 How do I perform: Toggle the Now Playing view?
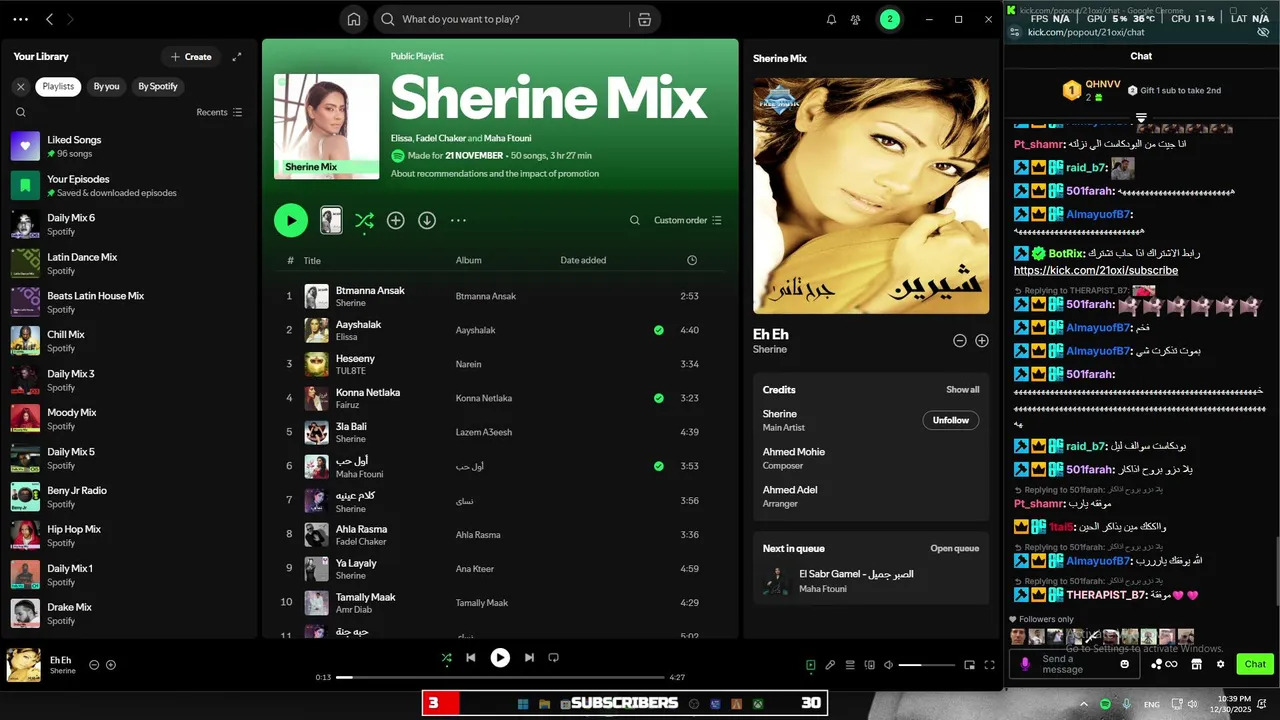[811, 665]
